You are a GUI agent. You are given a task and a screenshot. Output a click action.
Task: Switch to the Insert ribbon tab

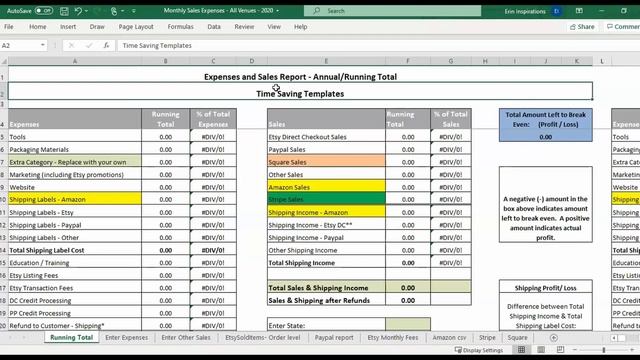68,27
